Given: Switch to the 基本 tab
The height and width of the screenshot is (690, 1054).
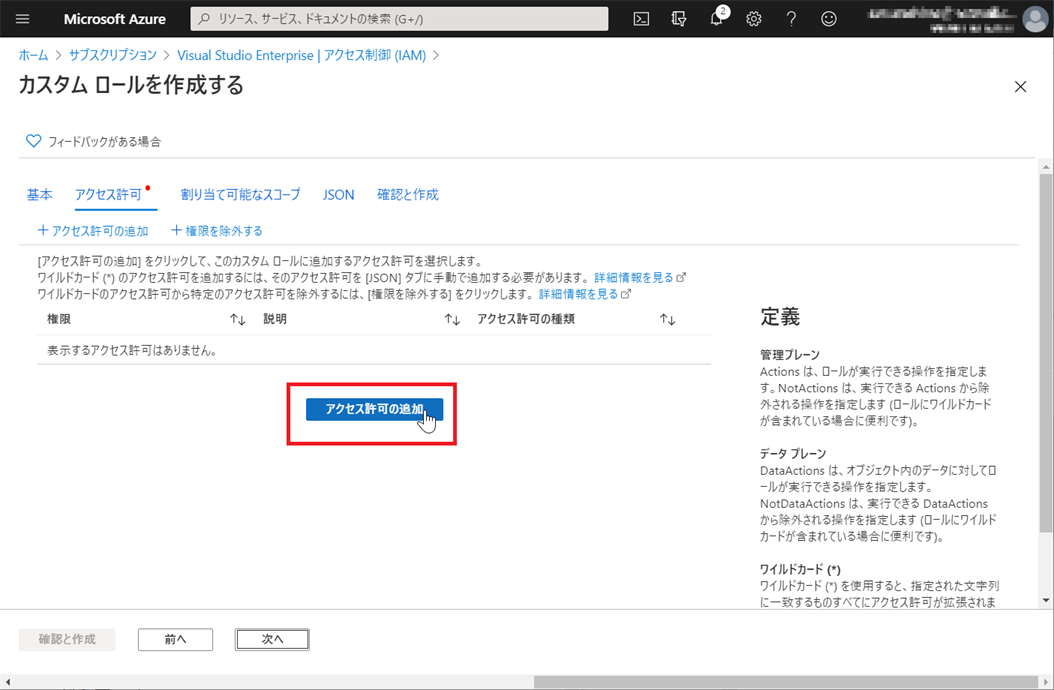Looking at the screenshot, I should 40,194.
